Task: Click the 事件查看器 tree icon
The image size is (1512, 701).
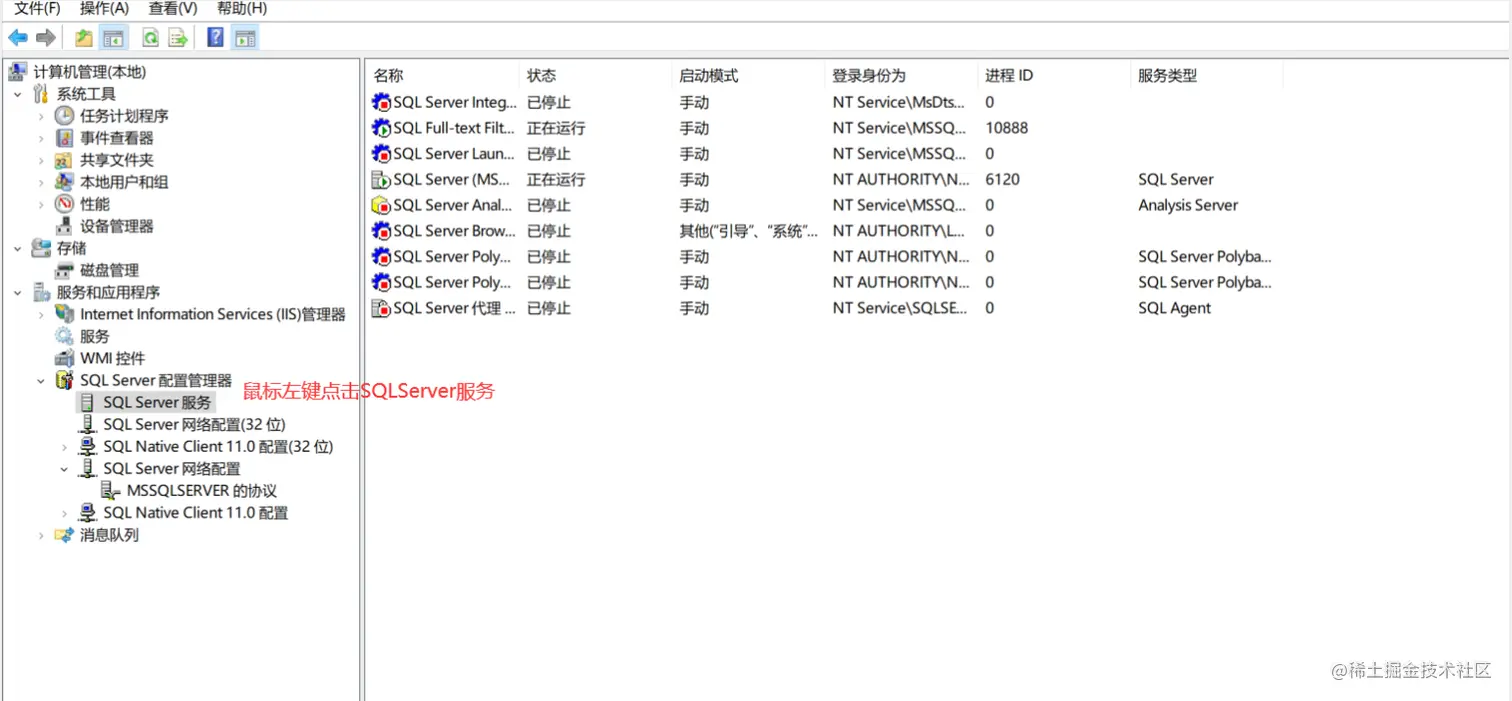Action: click(x=64, y=138)
